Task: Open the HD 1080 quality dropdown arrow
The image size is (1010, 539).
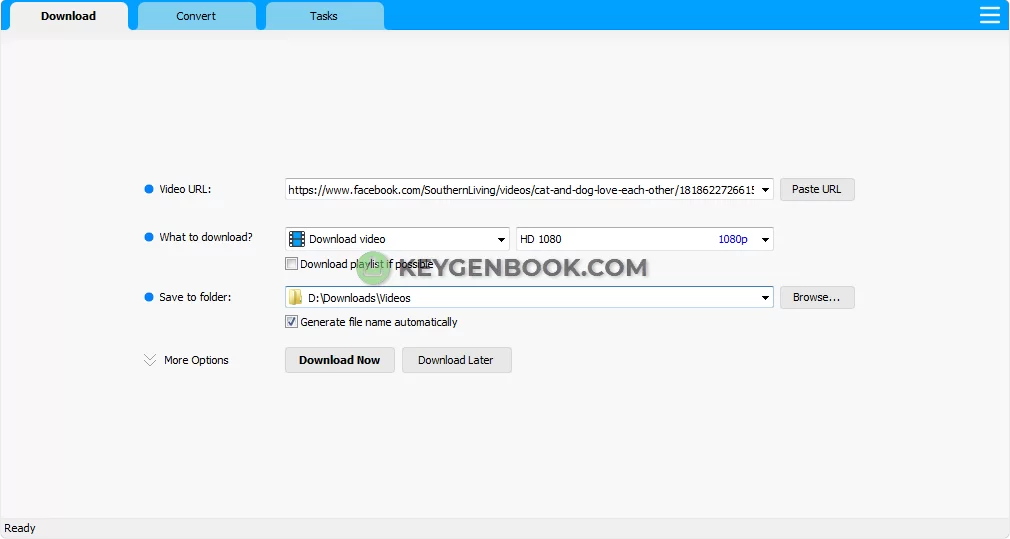Action: click(x=766, y=239)
